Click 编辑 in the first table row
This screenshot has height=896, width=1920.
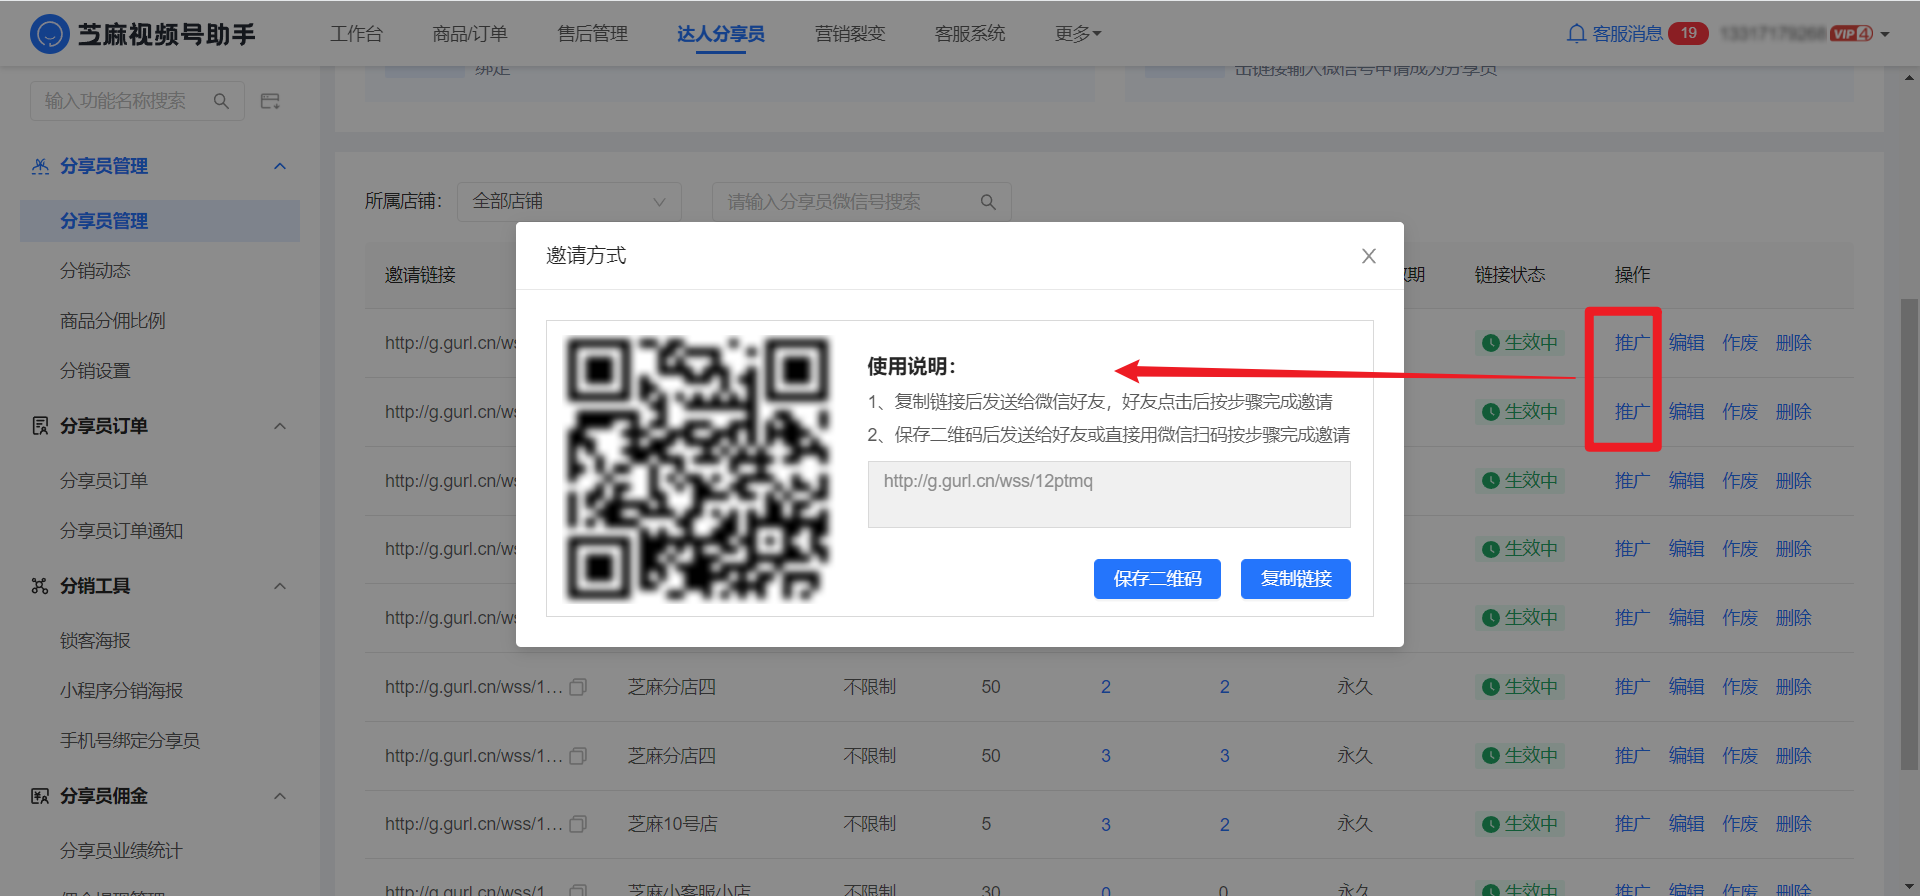point(1686,343)
